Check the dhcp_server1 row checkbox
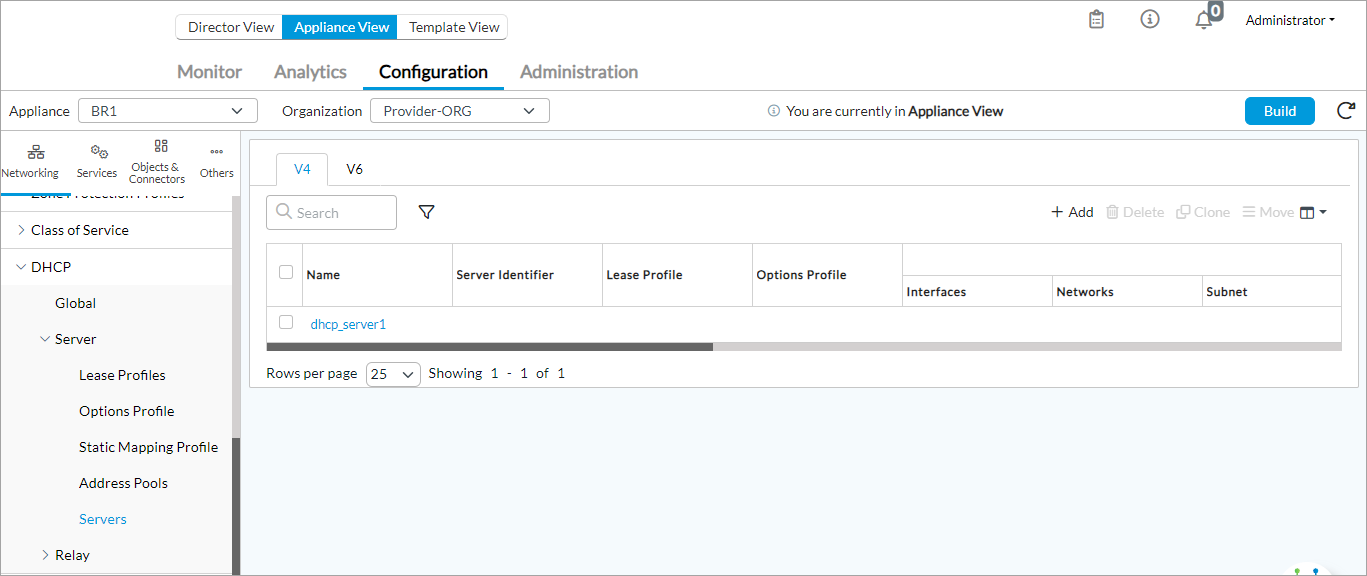Viewport: 1367px width, 576px height. pyautogui.click(x=286, y=322)
